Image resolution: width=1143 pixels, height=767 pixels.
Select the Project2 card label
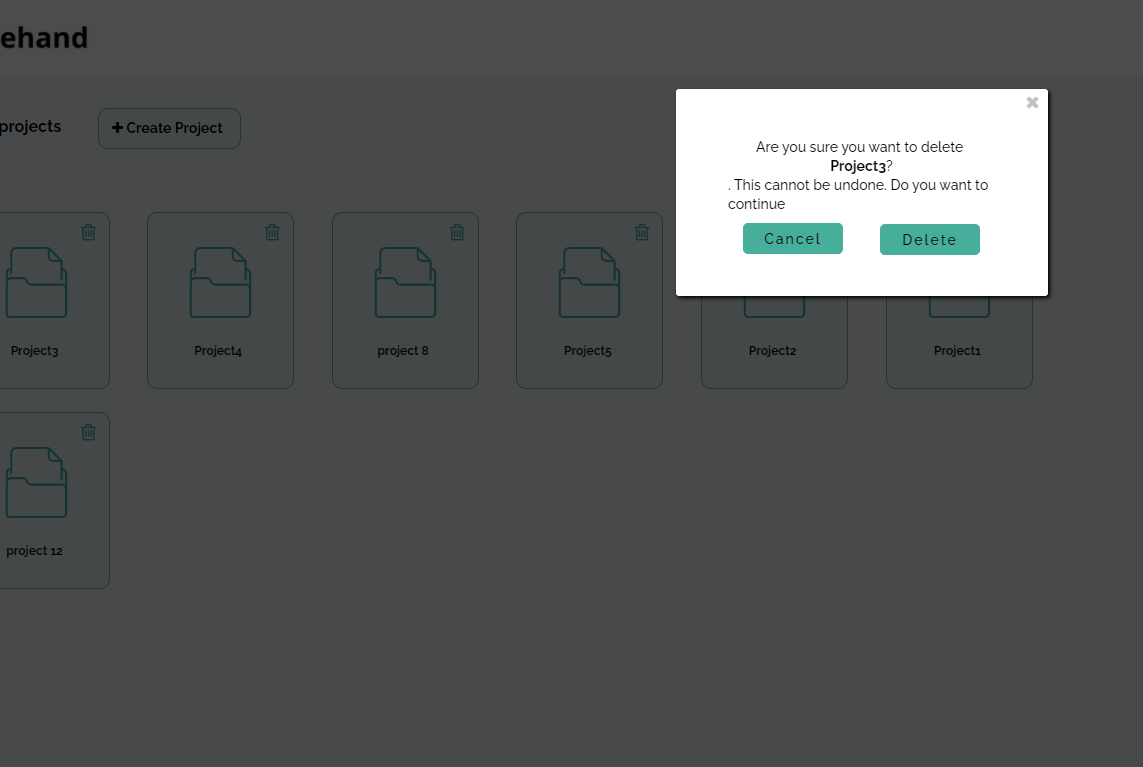[x=773, y=351]
